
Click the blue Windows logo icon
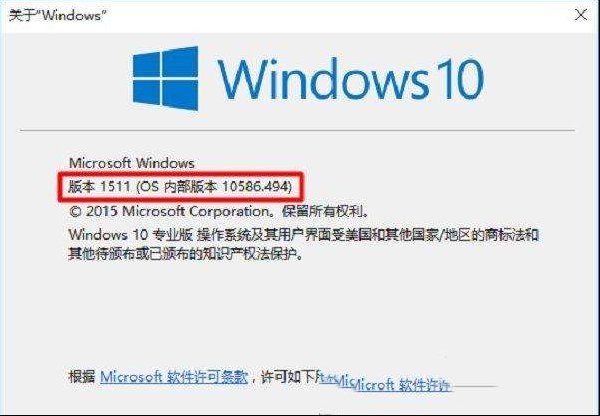coord(166,78)
